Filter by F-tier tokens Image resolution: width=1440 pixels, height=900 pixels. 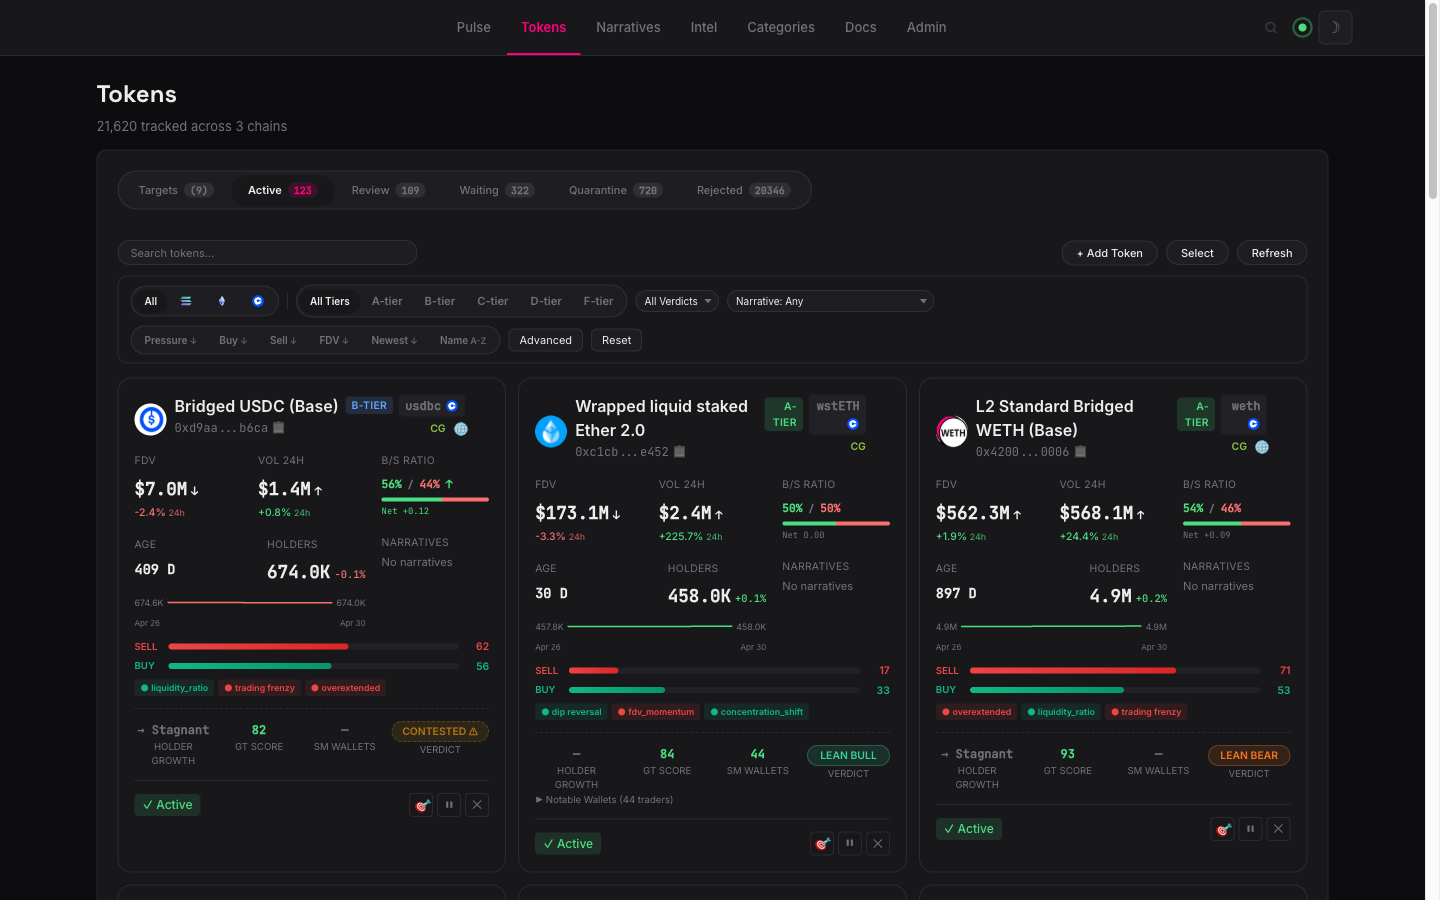click(x=599, y=301)
